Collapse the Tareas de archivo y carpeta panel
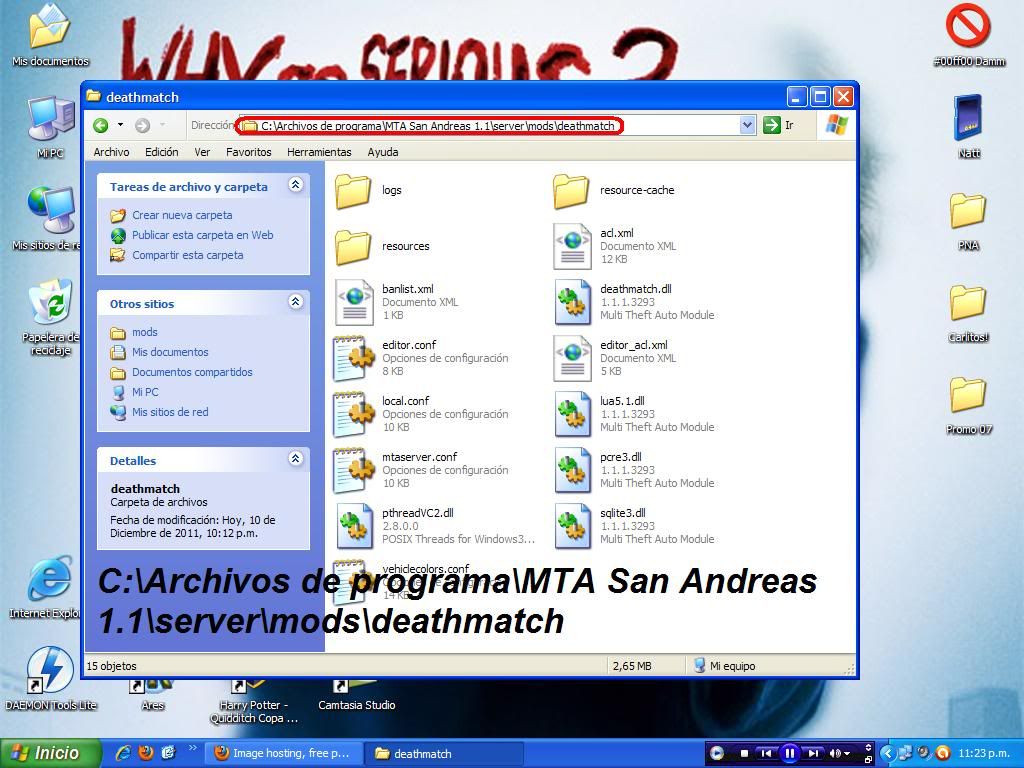This screenshot has height=768, width=1024. (x=295, y=185)
